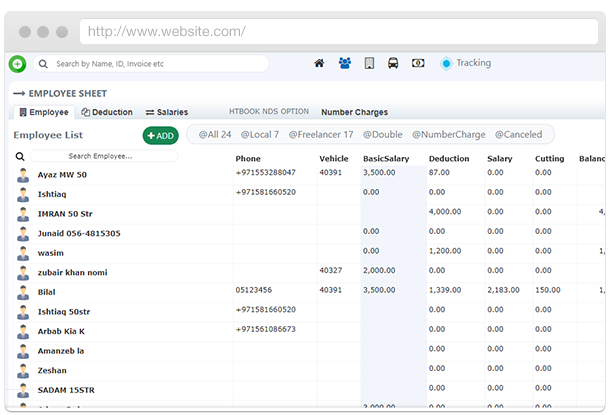Click the green plus icon at top left

[x=17, y=64]
